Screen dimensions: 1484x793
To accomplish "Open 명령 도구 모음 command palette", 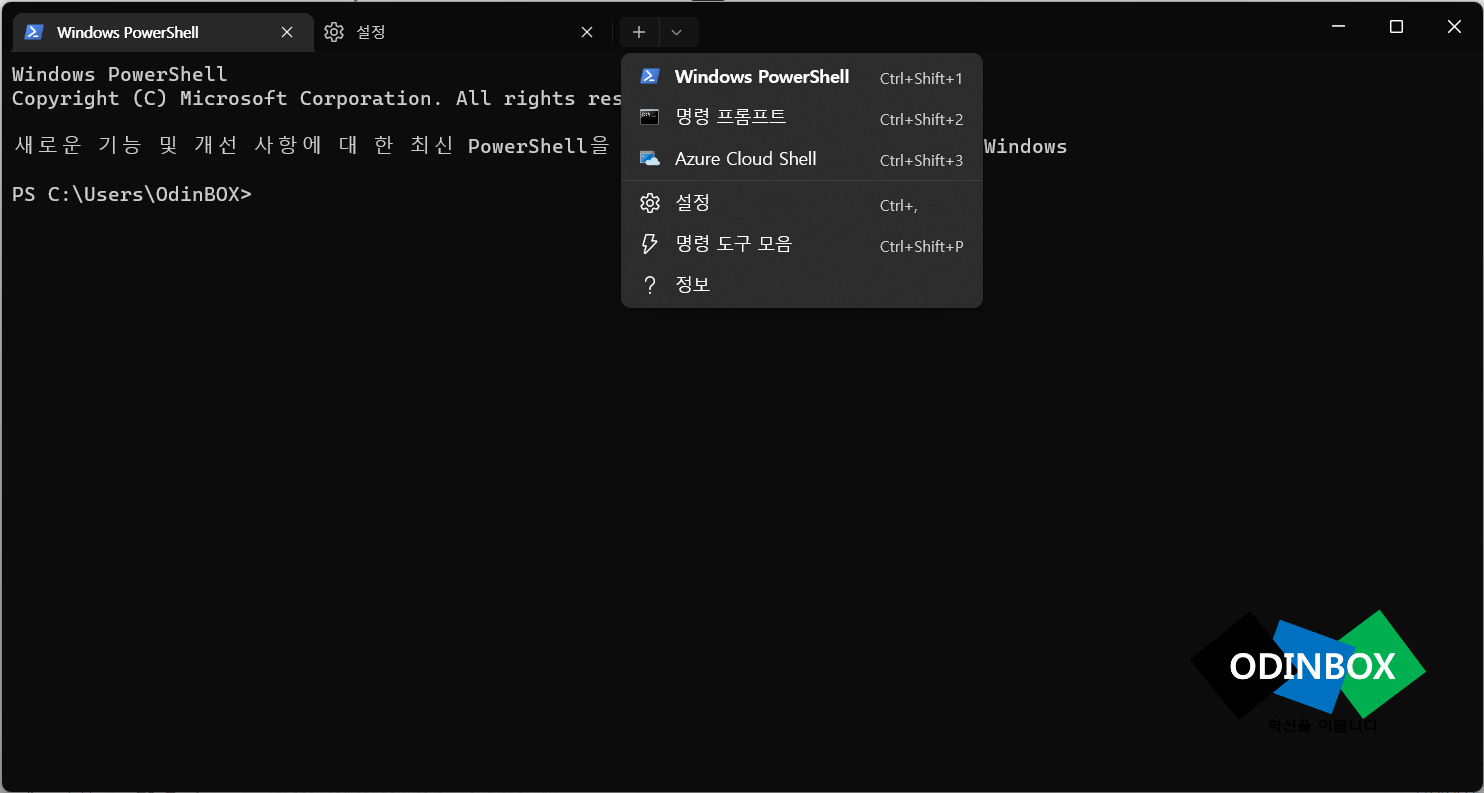I will 802,245.
